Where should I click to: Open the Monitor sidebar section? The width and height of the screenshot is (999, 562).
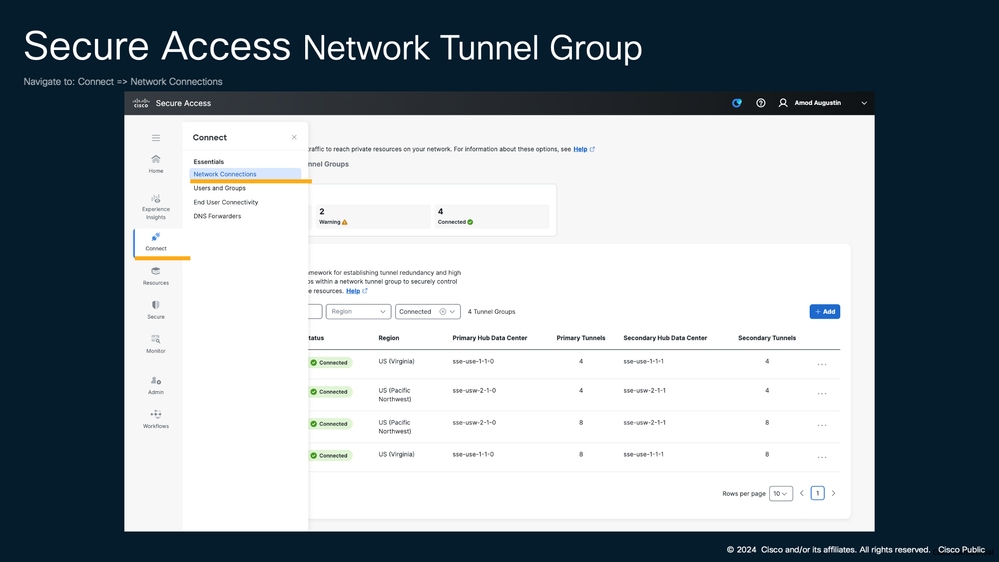(155, 344)
